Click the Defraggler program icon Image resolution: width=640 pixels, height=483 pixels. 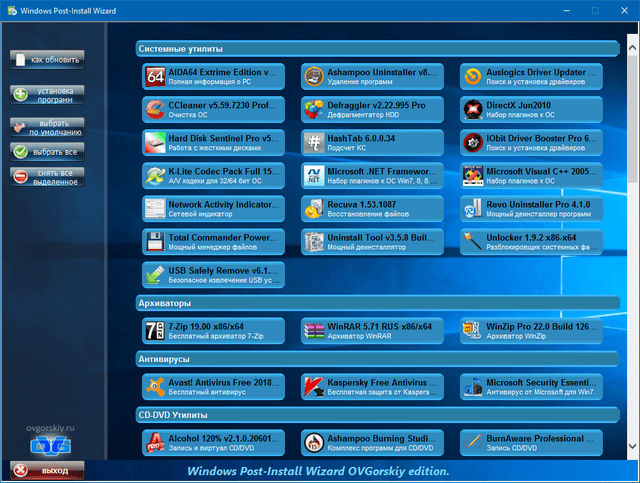click(x=313, y=109)
